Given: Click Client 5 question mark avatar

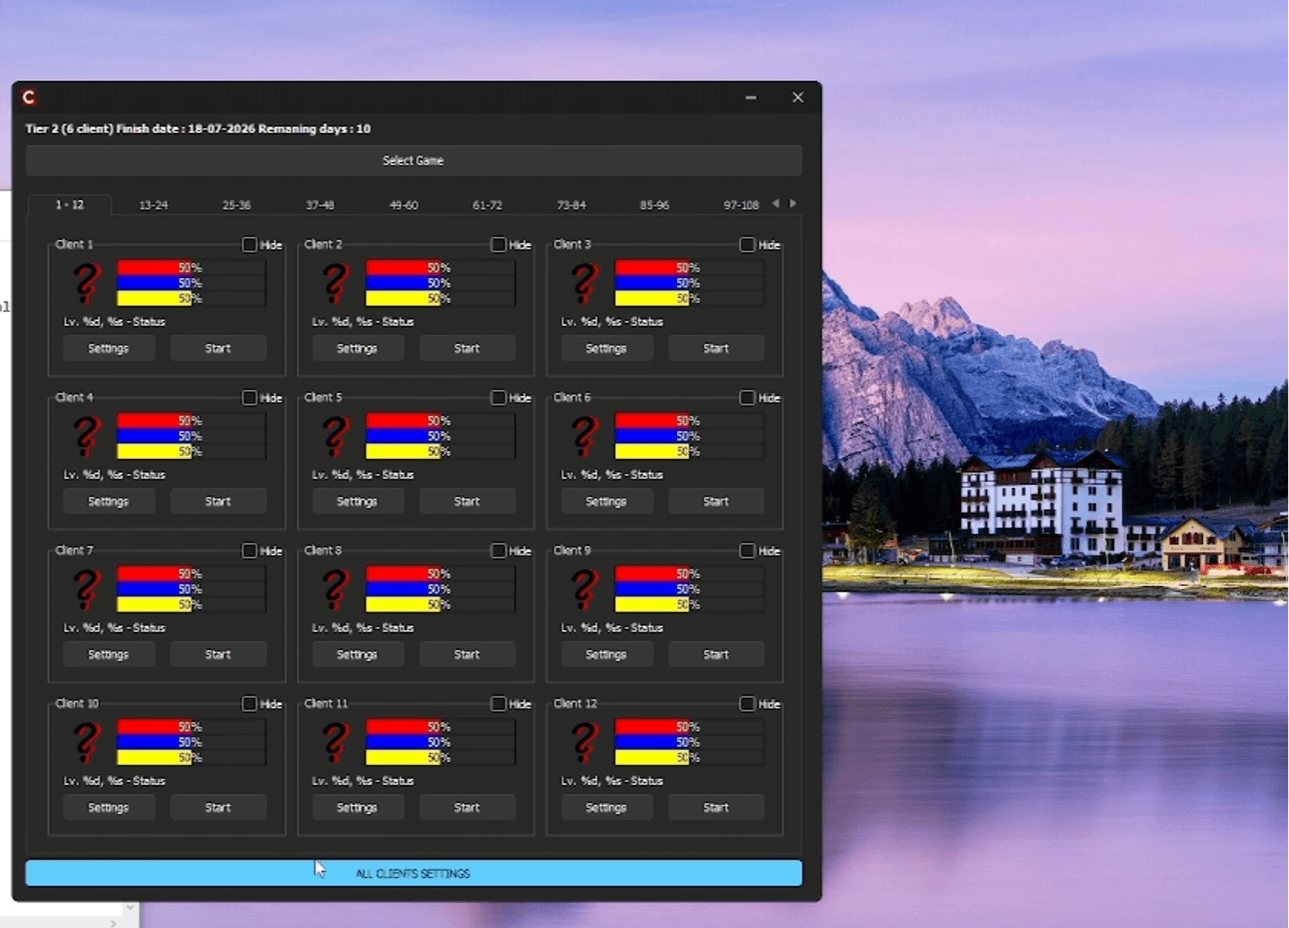Looking at the screenshot, I should pos(335,437).
